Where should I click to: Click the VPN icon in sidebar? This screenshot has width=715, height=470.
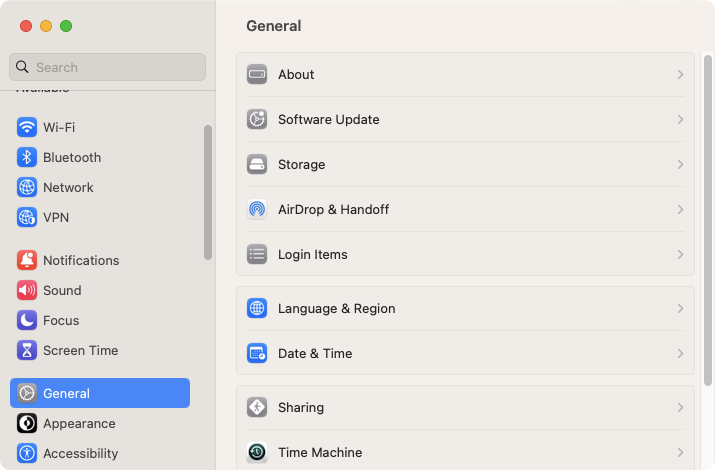[x=27, y=217]
